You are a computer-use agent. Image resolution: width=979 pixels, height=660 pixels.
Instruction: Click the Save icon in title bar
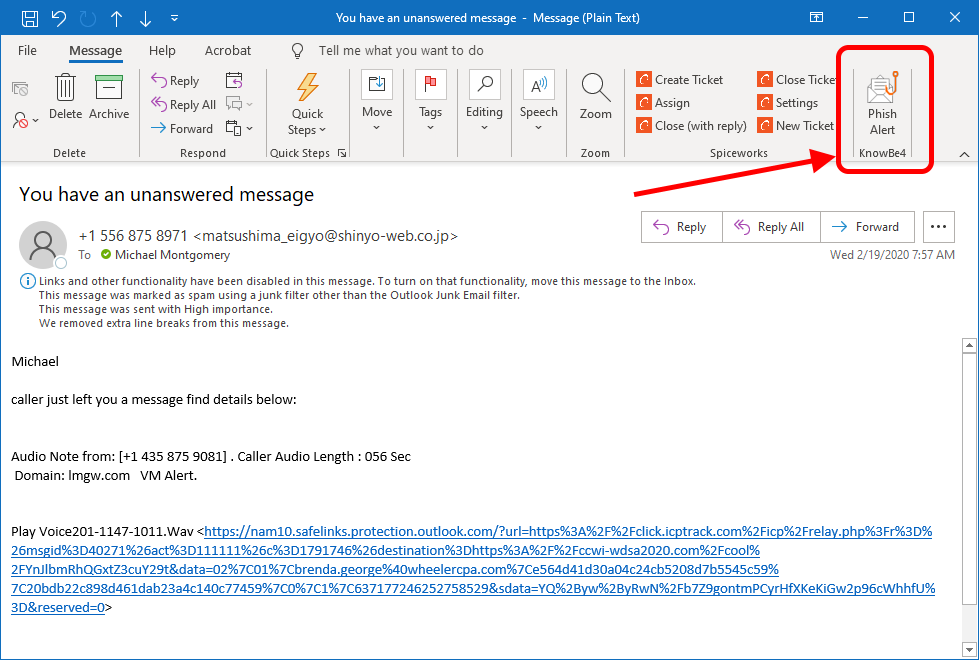29,18
